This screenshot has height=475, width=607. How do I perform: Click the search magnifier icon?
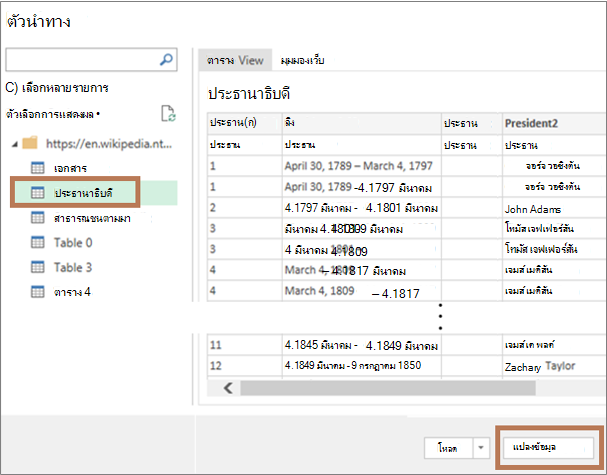click(x=166, y=60)
